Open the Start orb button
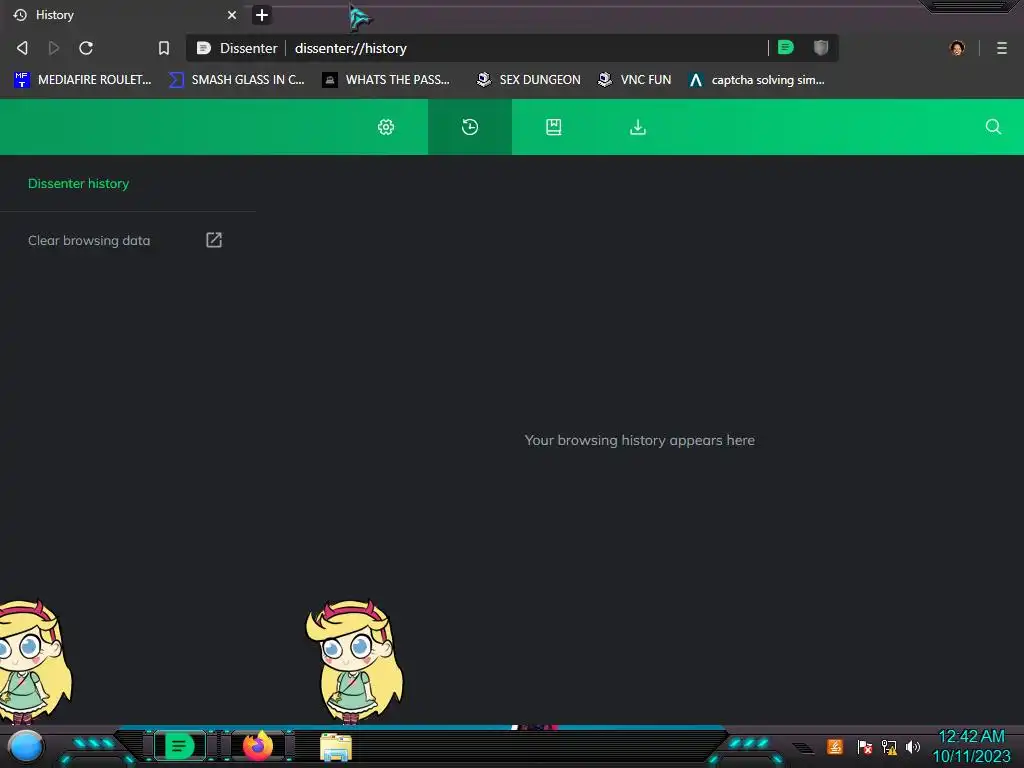The image size is (1024, 768). [x=26, y=746]
